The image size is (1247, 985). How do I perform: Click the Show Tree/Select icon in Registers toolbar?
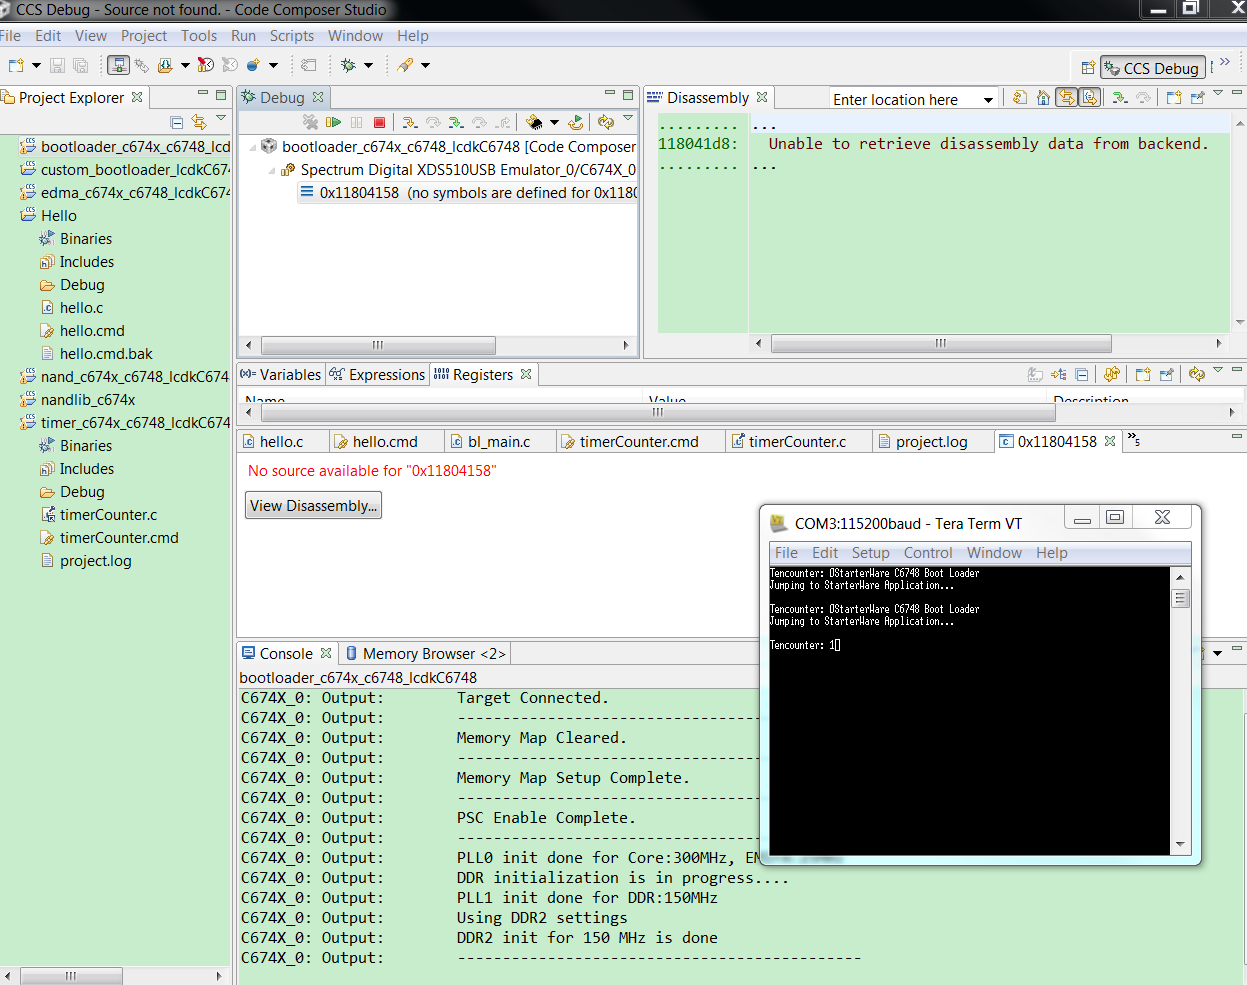point(1059,375)
